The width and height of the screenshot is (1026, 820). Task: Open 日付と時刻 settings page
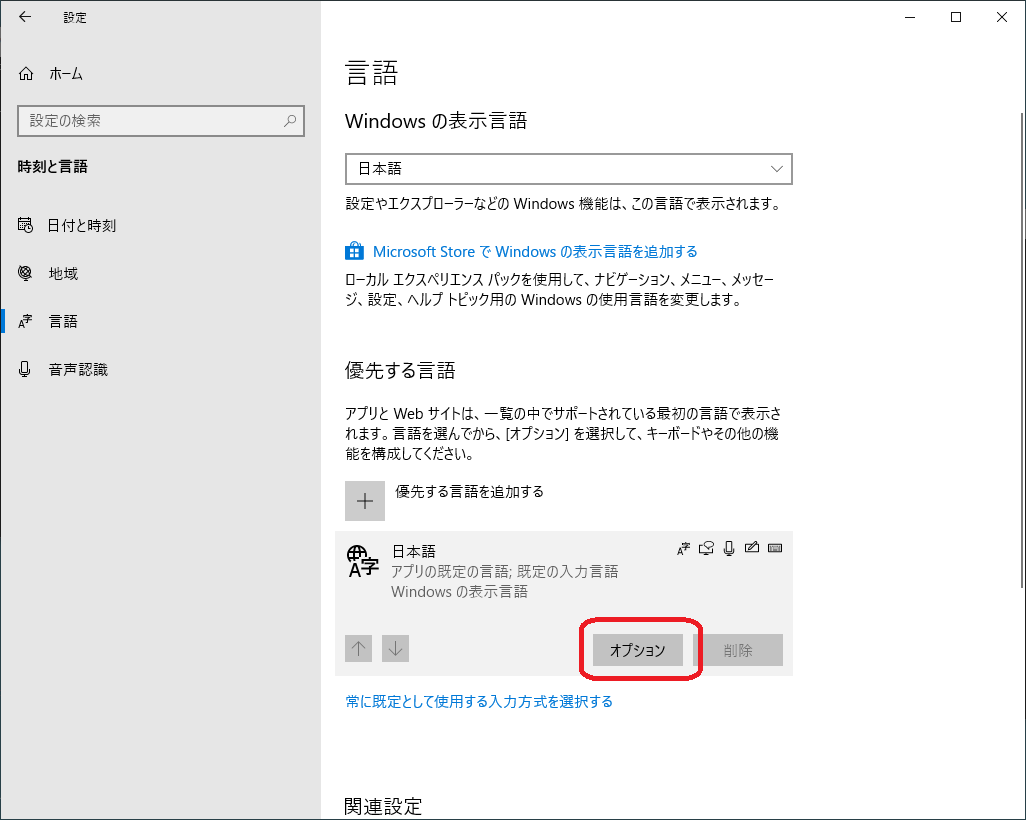(81, 226)
